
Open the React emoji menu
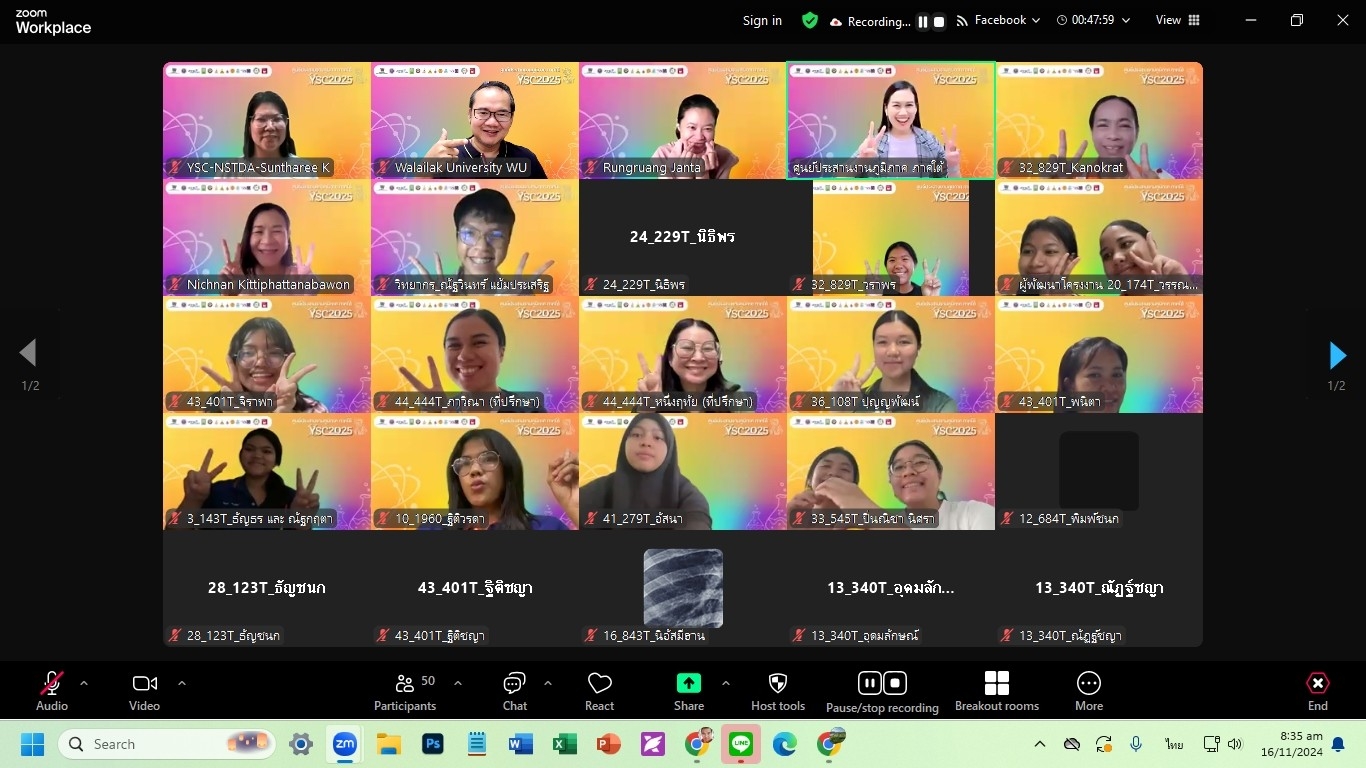coord(599,690)
